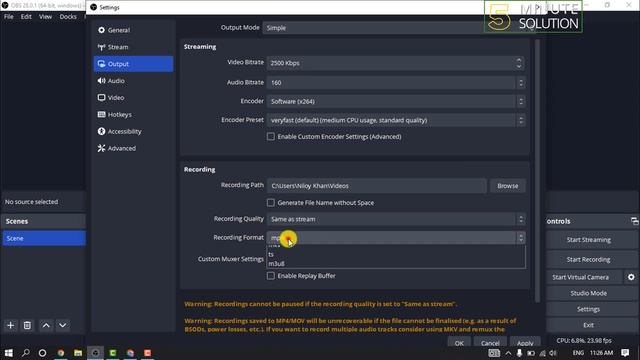
Task: Toggle Studio Mode in Controls
Action: coord(589,293)
